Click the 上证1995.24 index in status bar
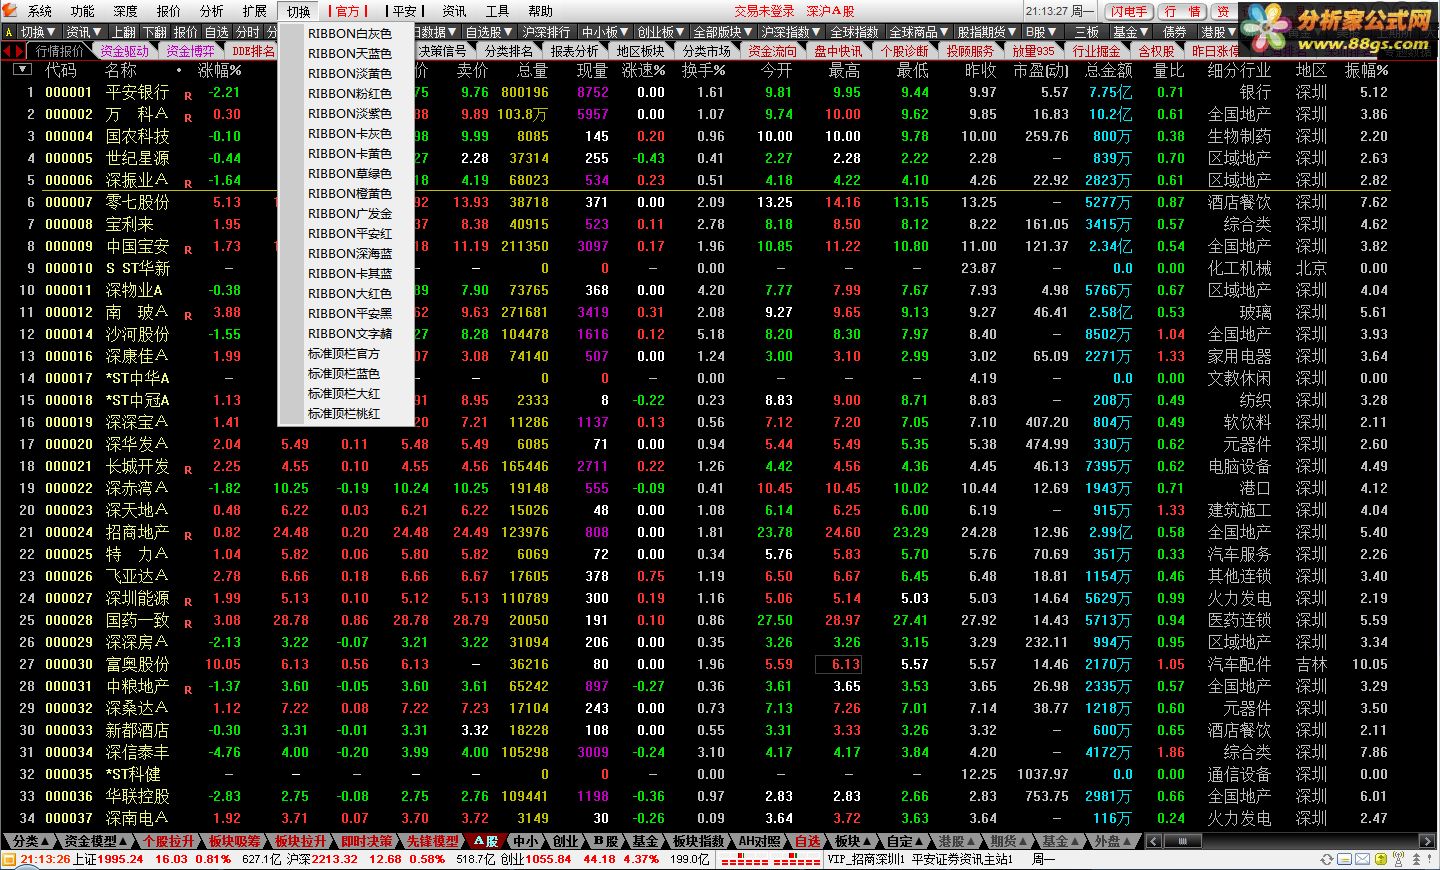The height and width of the screenshot is (870, 1440). point(108,859)
